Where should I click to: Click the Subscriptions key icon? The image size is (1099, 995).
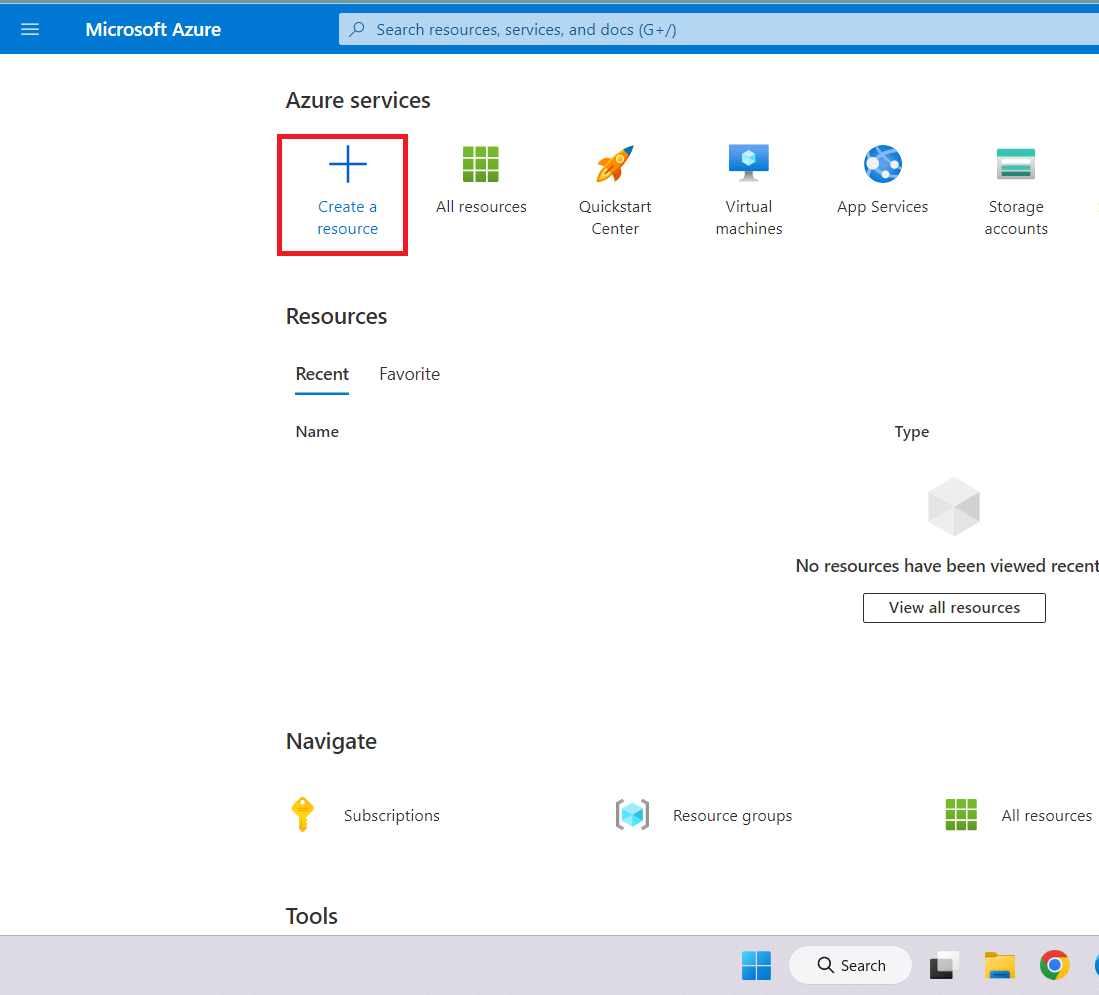302,814
